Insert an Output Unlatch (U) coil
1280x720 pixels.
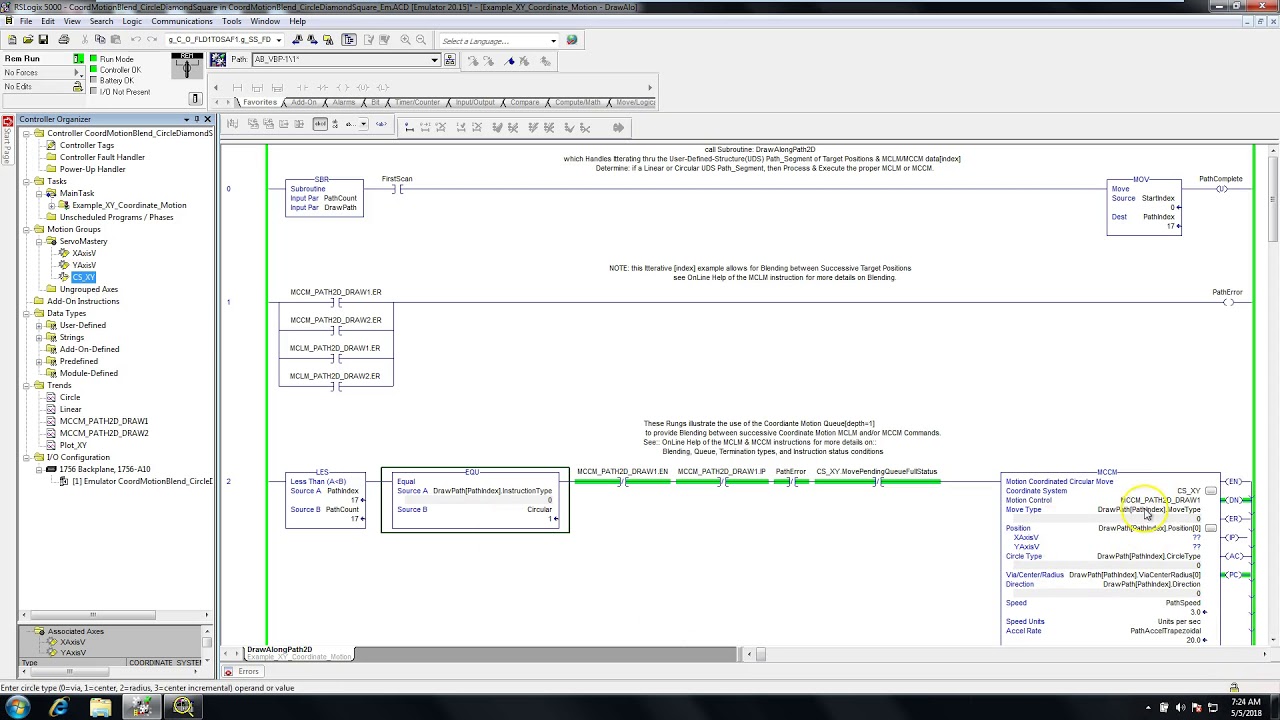[363, 87]
